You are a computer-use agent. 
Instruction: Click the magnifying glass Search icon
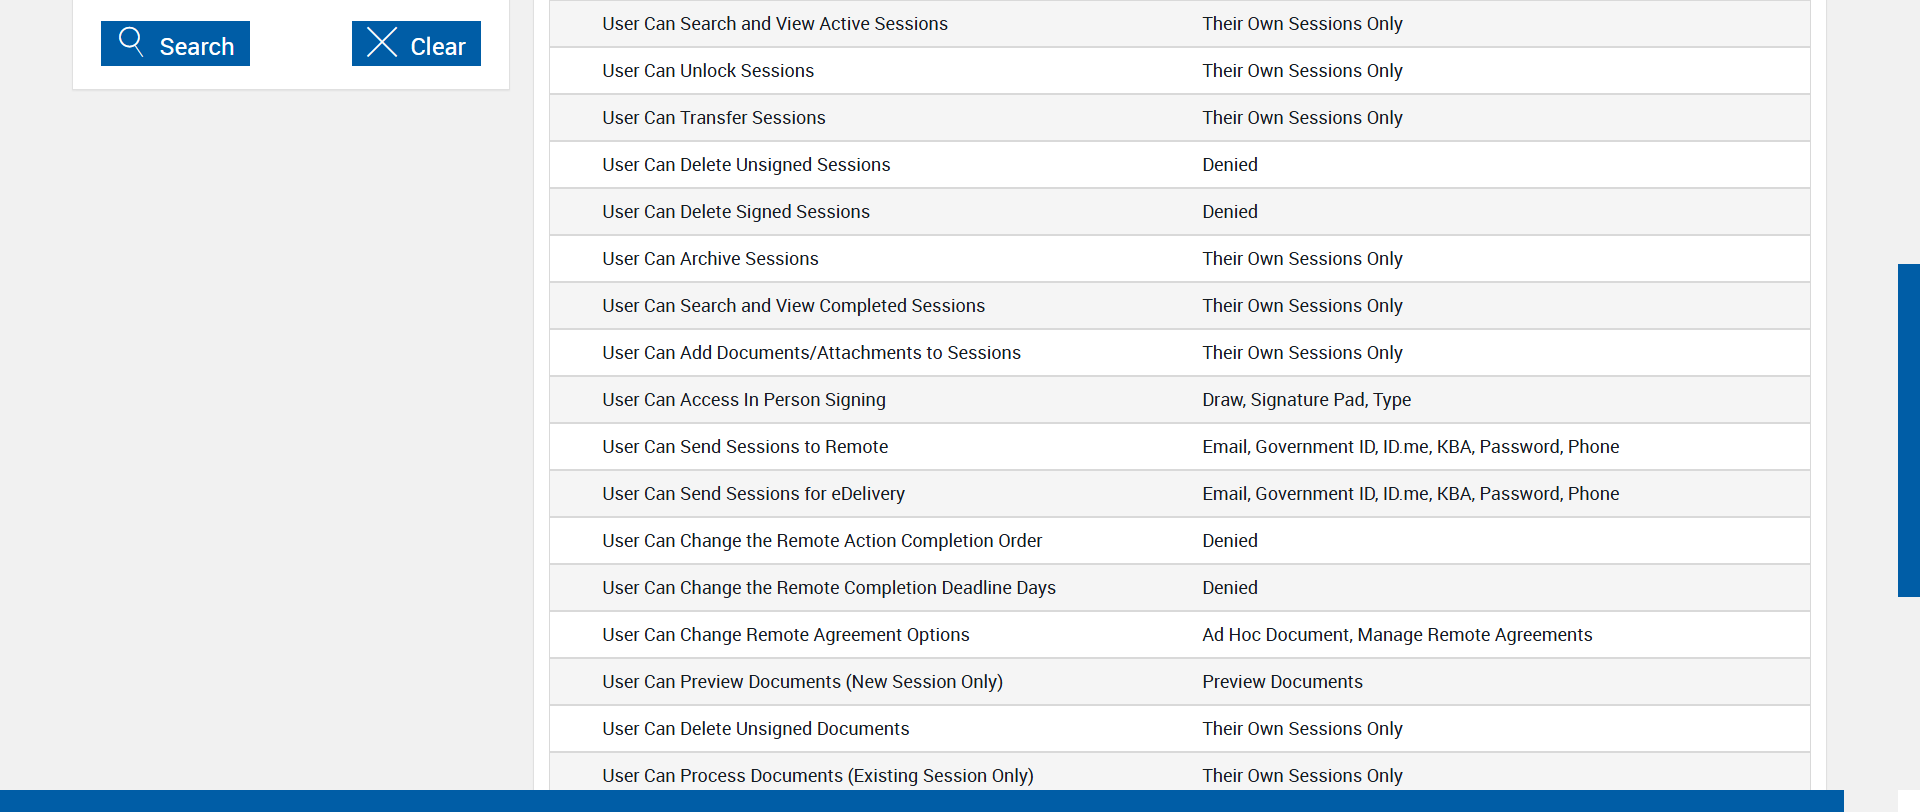click(131, 41)
